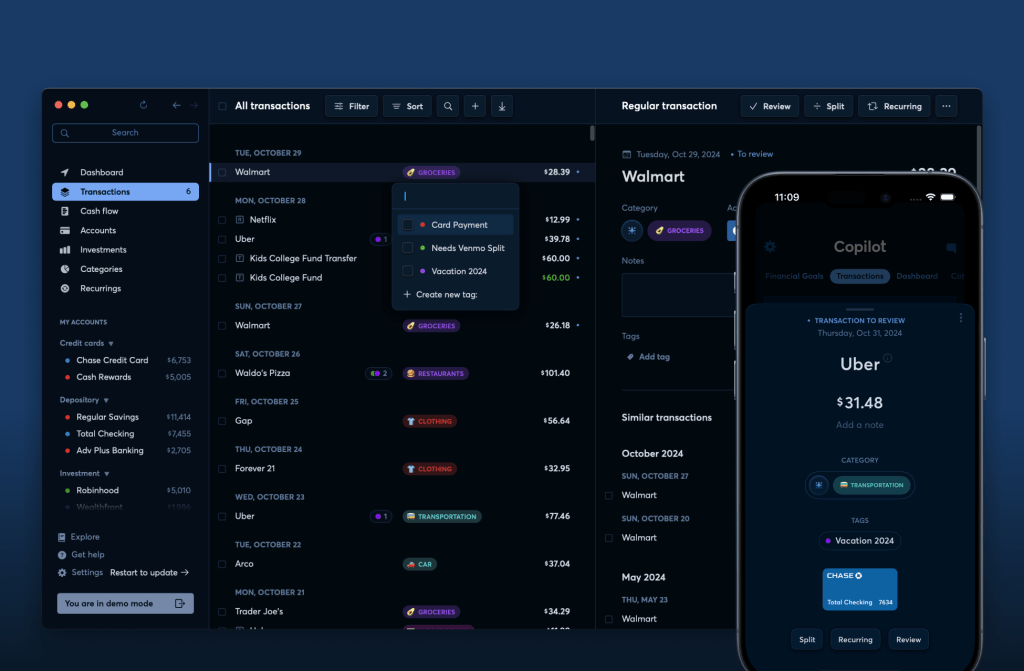Collapse the Depository account group
This screenshot has height=671, width=1024.
tap(106, 401)
